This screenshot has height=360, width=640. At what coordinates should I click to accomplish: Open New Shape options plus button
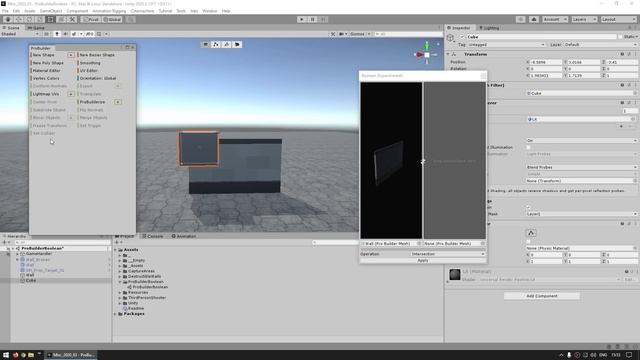point(71,55)
